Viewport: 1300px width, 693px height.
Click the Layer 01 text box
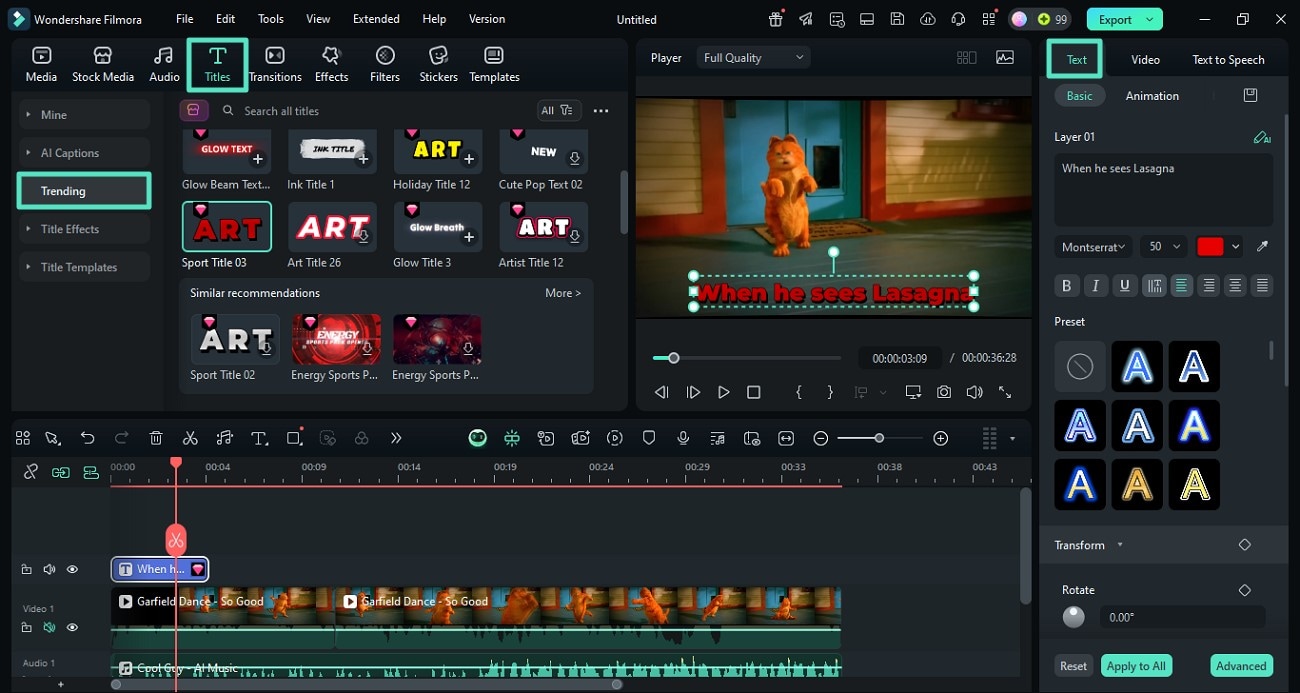(x=1163, y=190)
